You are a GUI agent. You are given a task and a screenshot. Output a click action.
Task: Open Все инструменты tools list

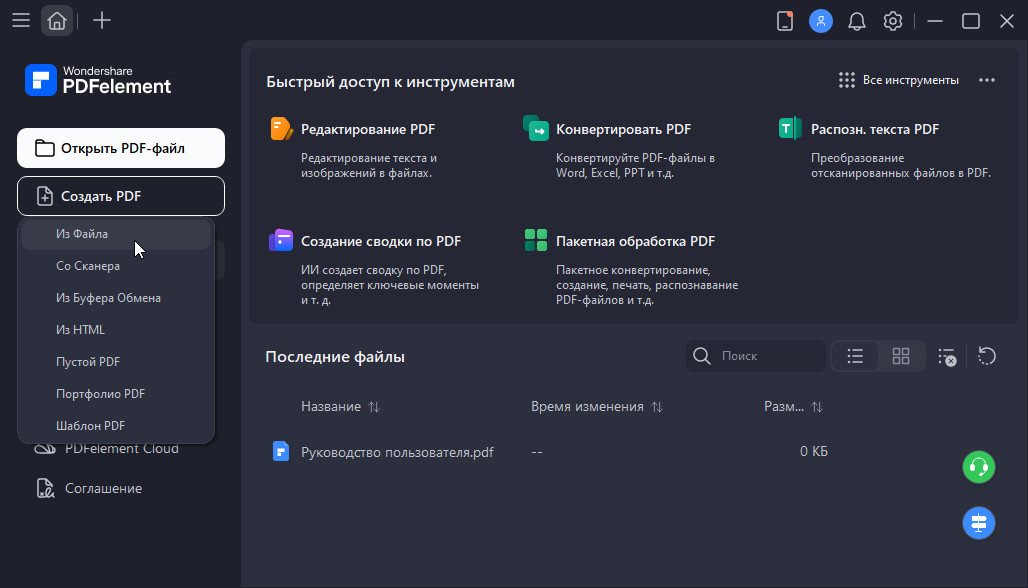(898, 80)
